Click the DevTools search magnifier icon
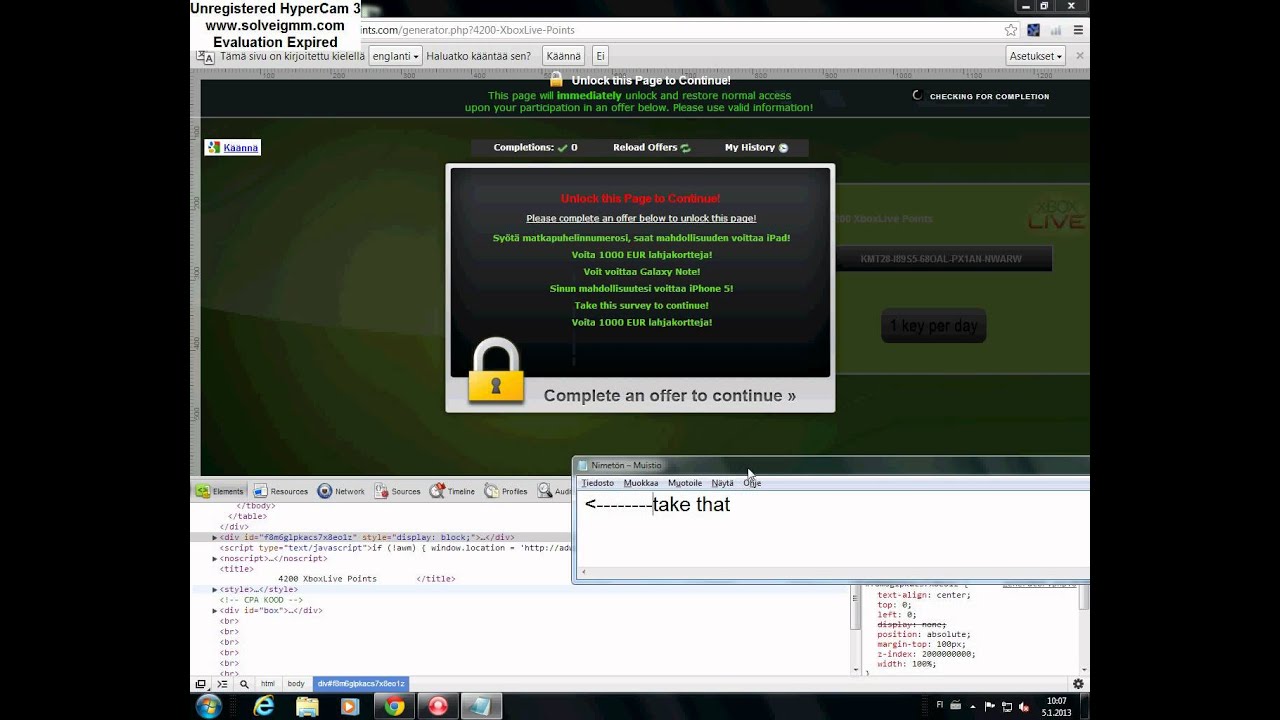Viewport: 1280px width, 720px height. tap(244, 684)
